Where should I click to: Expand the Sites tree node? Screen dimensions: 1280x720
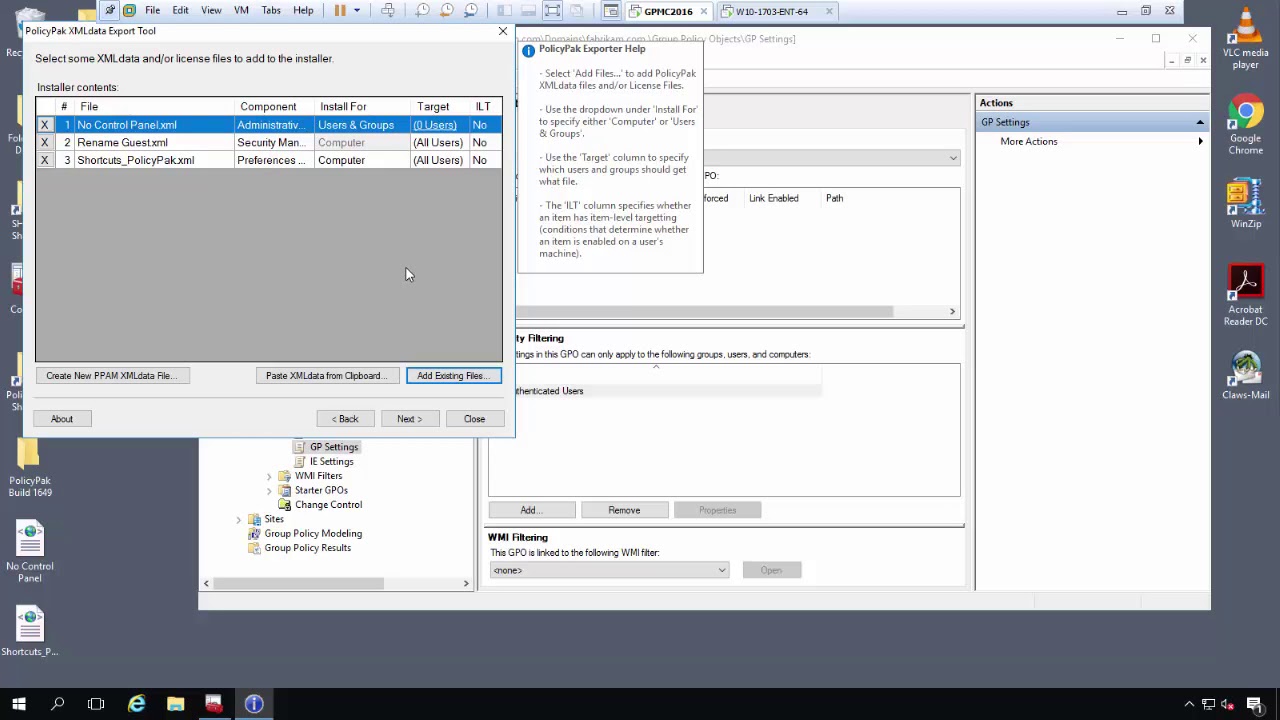tap(239, 520)
